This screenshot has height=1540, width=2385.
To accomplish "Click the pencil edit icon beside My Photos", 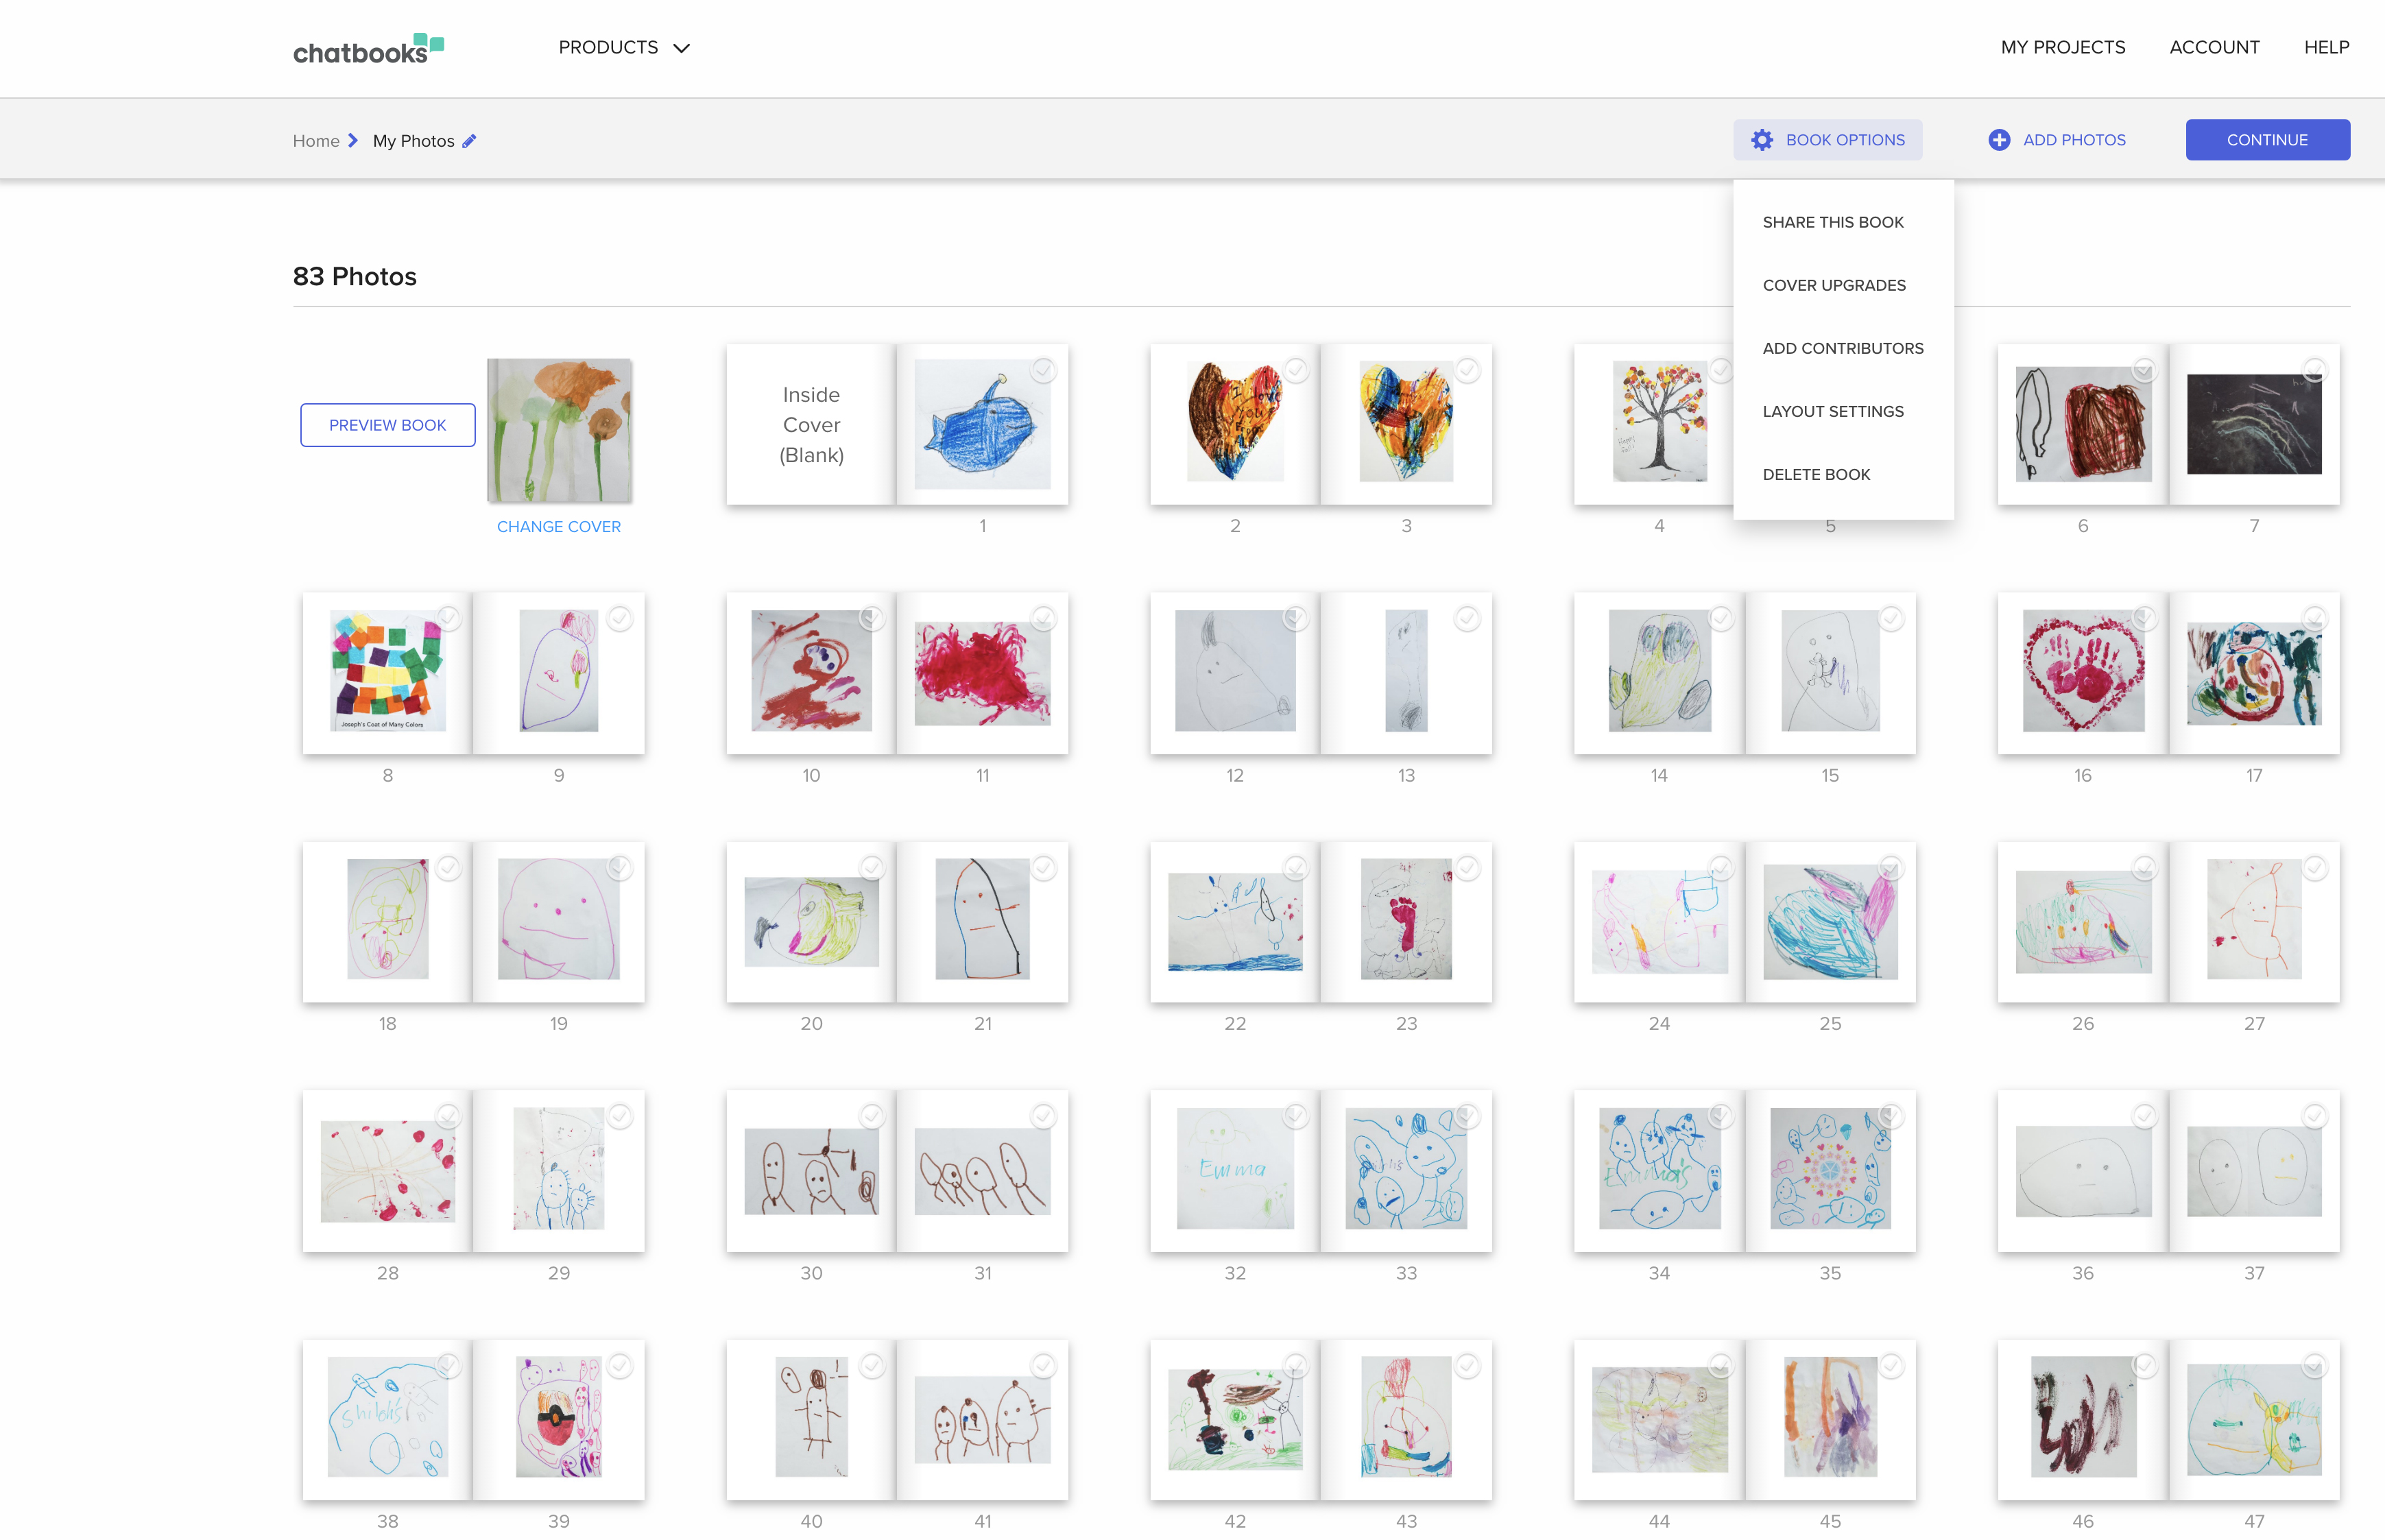I will (x=469, y=141).
